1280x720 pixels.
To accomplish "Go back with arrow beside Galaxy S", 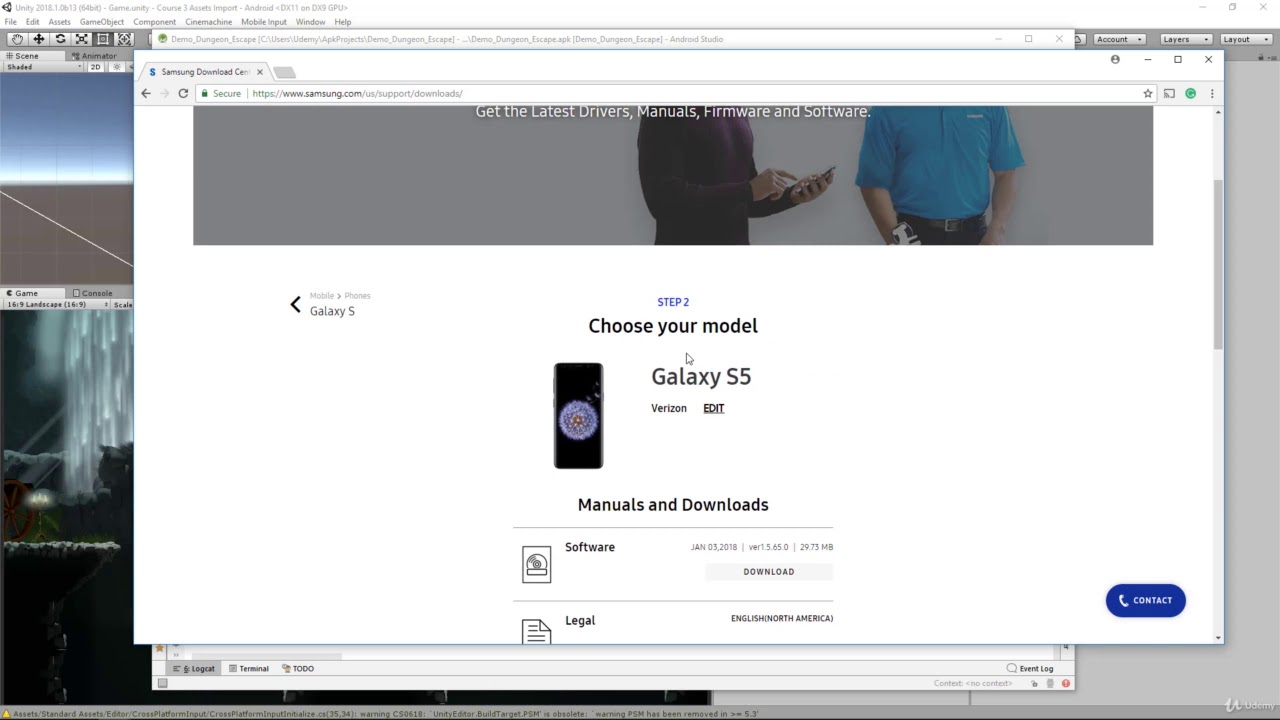I will pos(295,304).
